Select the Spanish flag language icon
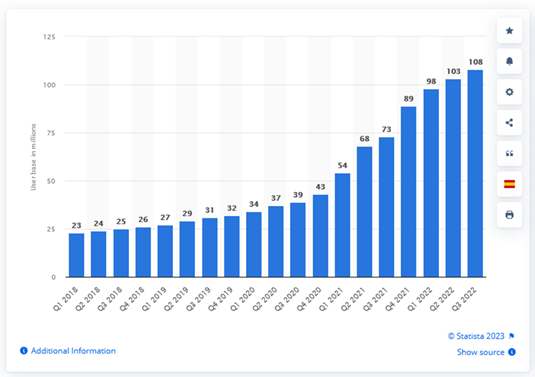 [509, 184]
